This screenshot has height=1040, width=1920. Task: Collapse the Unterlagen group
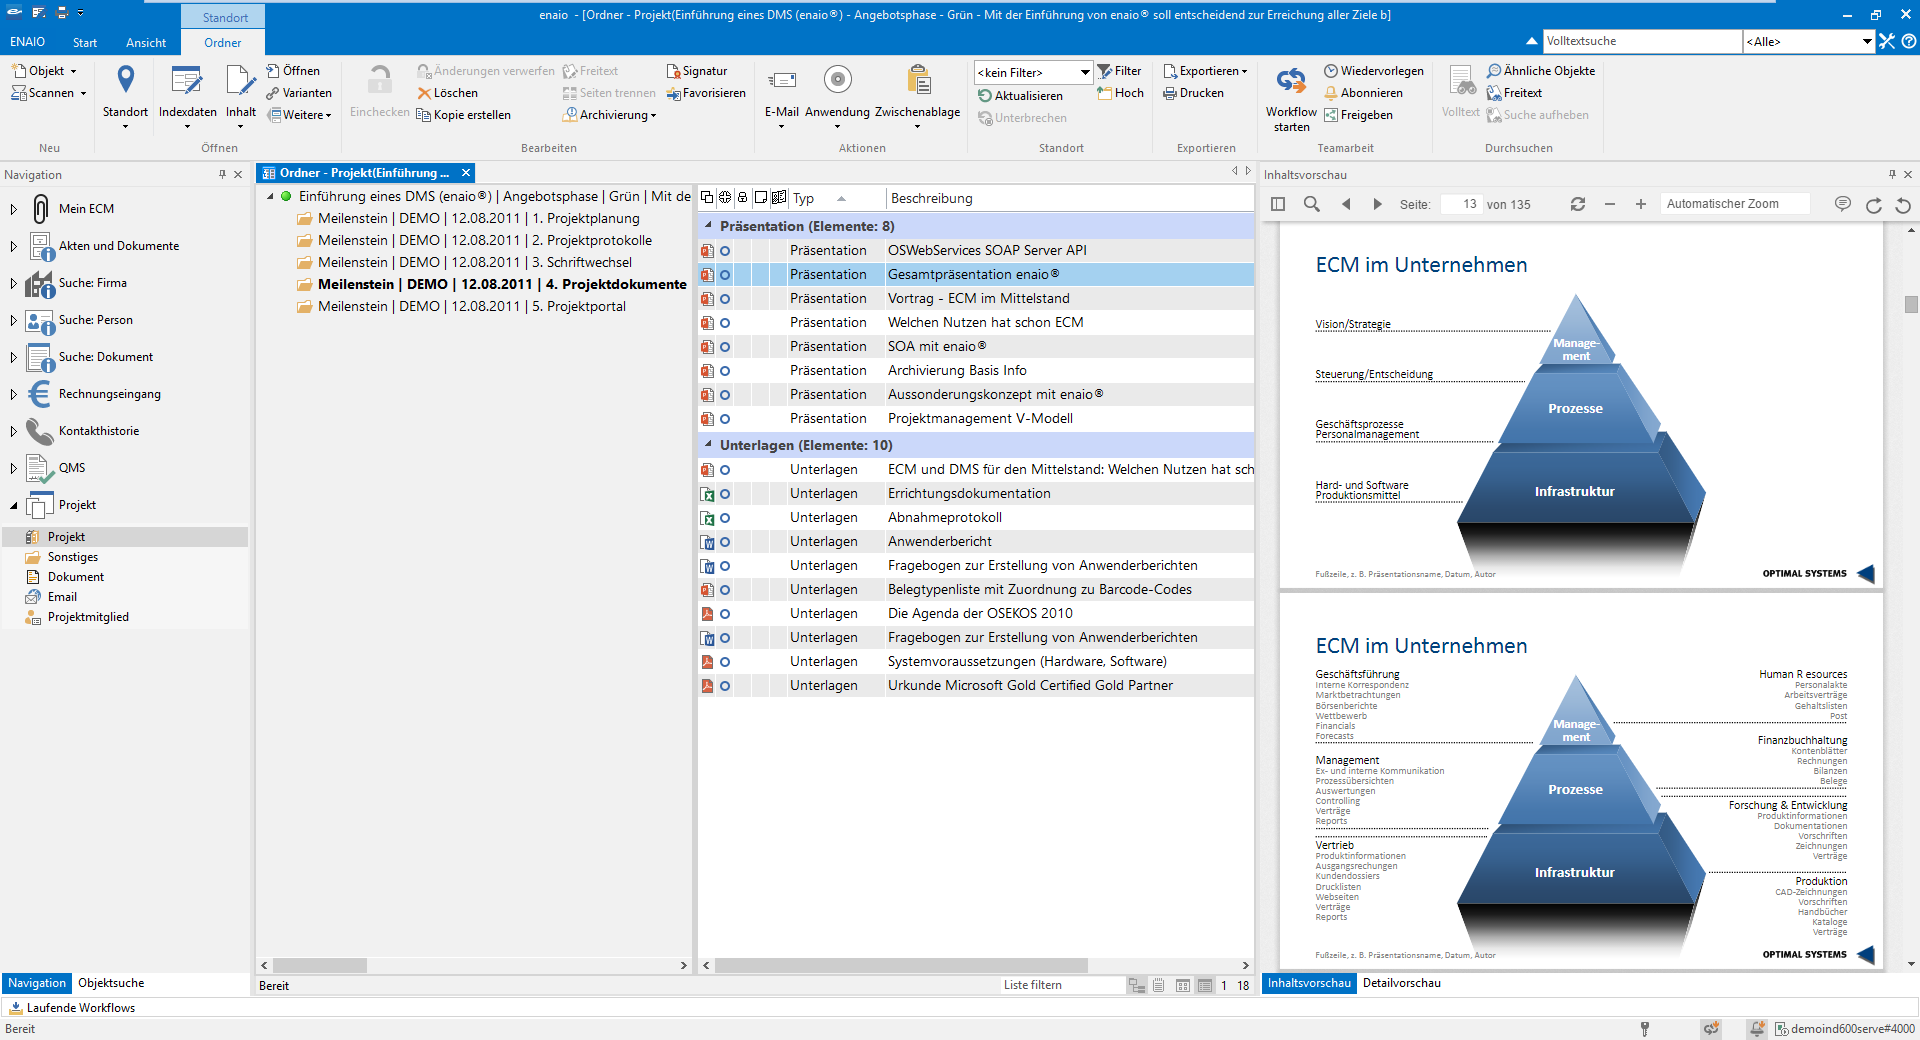(x=708, y=445)
